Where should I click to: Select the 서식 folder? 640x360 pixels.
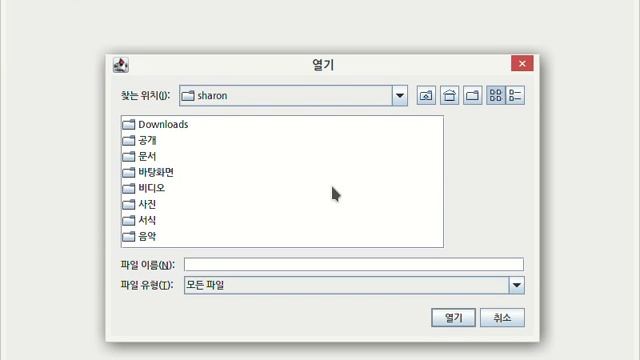coord(139,220)
